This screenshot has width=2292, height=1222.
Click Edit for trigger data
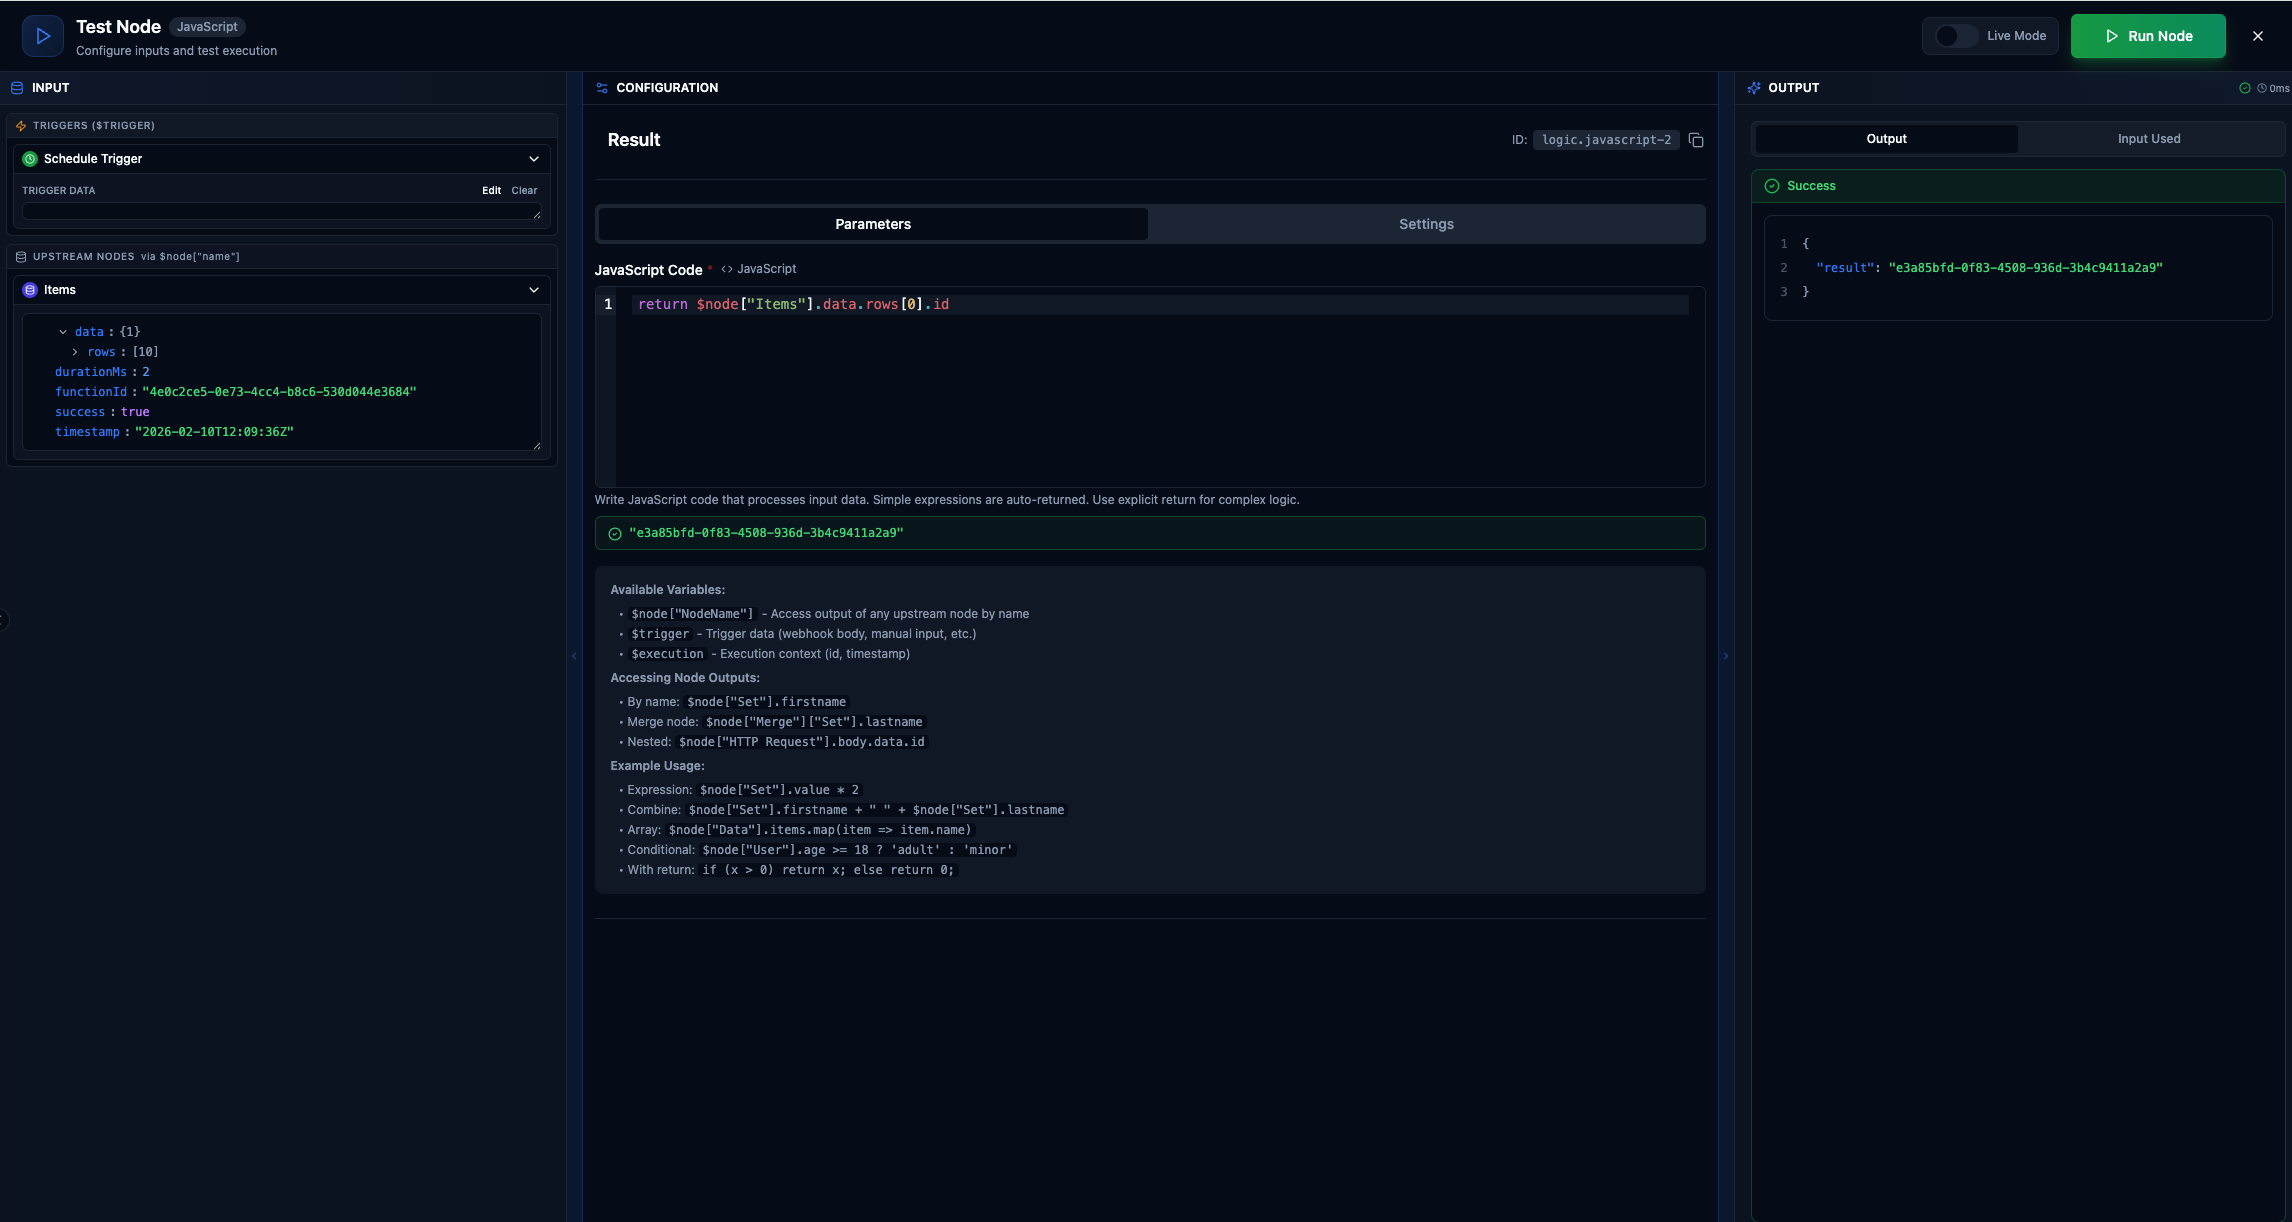[491, 191]
